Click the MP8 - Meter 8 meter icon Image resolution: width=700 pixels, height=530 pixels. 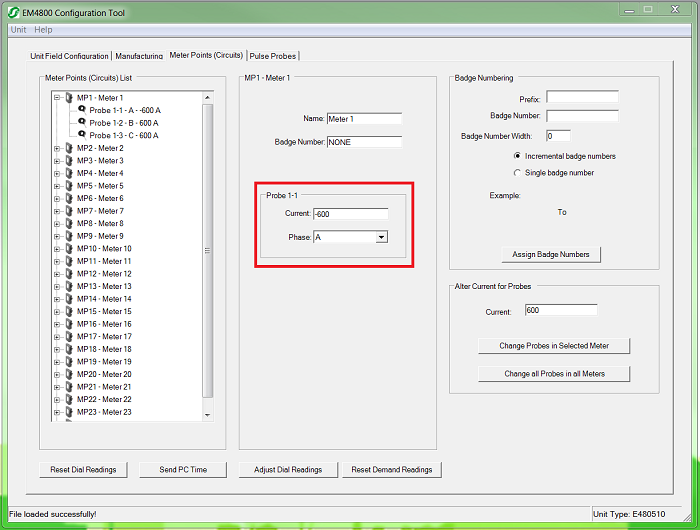pyautogui.click(x=69, y=223)
